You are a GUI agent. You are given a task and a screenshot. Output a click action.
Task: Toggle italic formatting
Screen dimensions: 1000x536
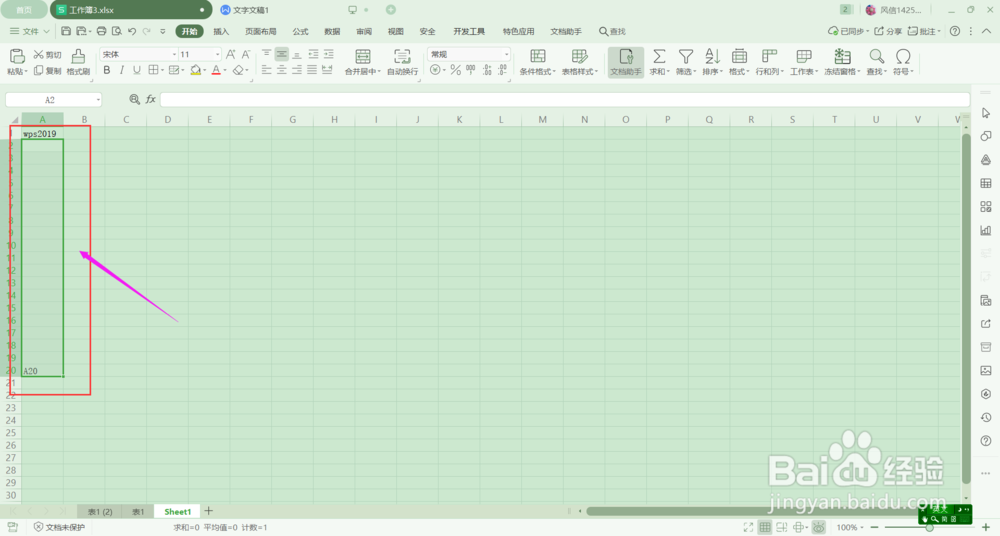pos(121,70)
